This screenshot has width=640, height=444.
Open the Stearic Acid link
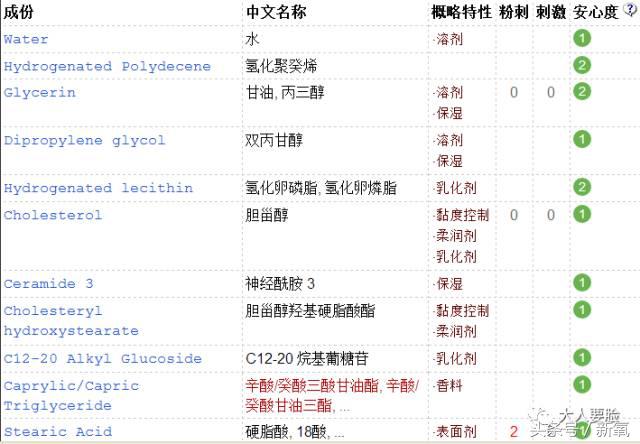(58, 431)
